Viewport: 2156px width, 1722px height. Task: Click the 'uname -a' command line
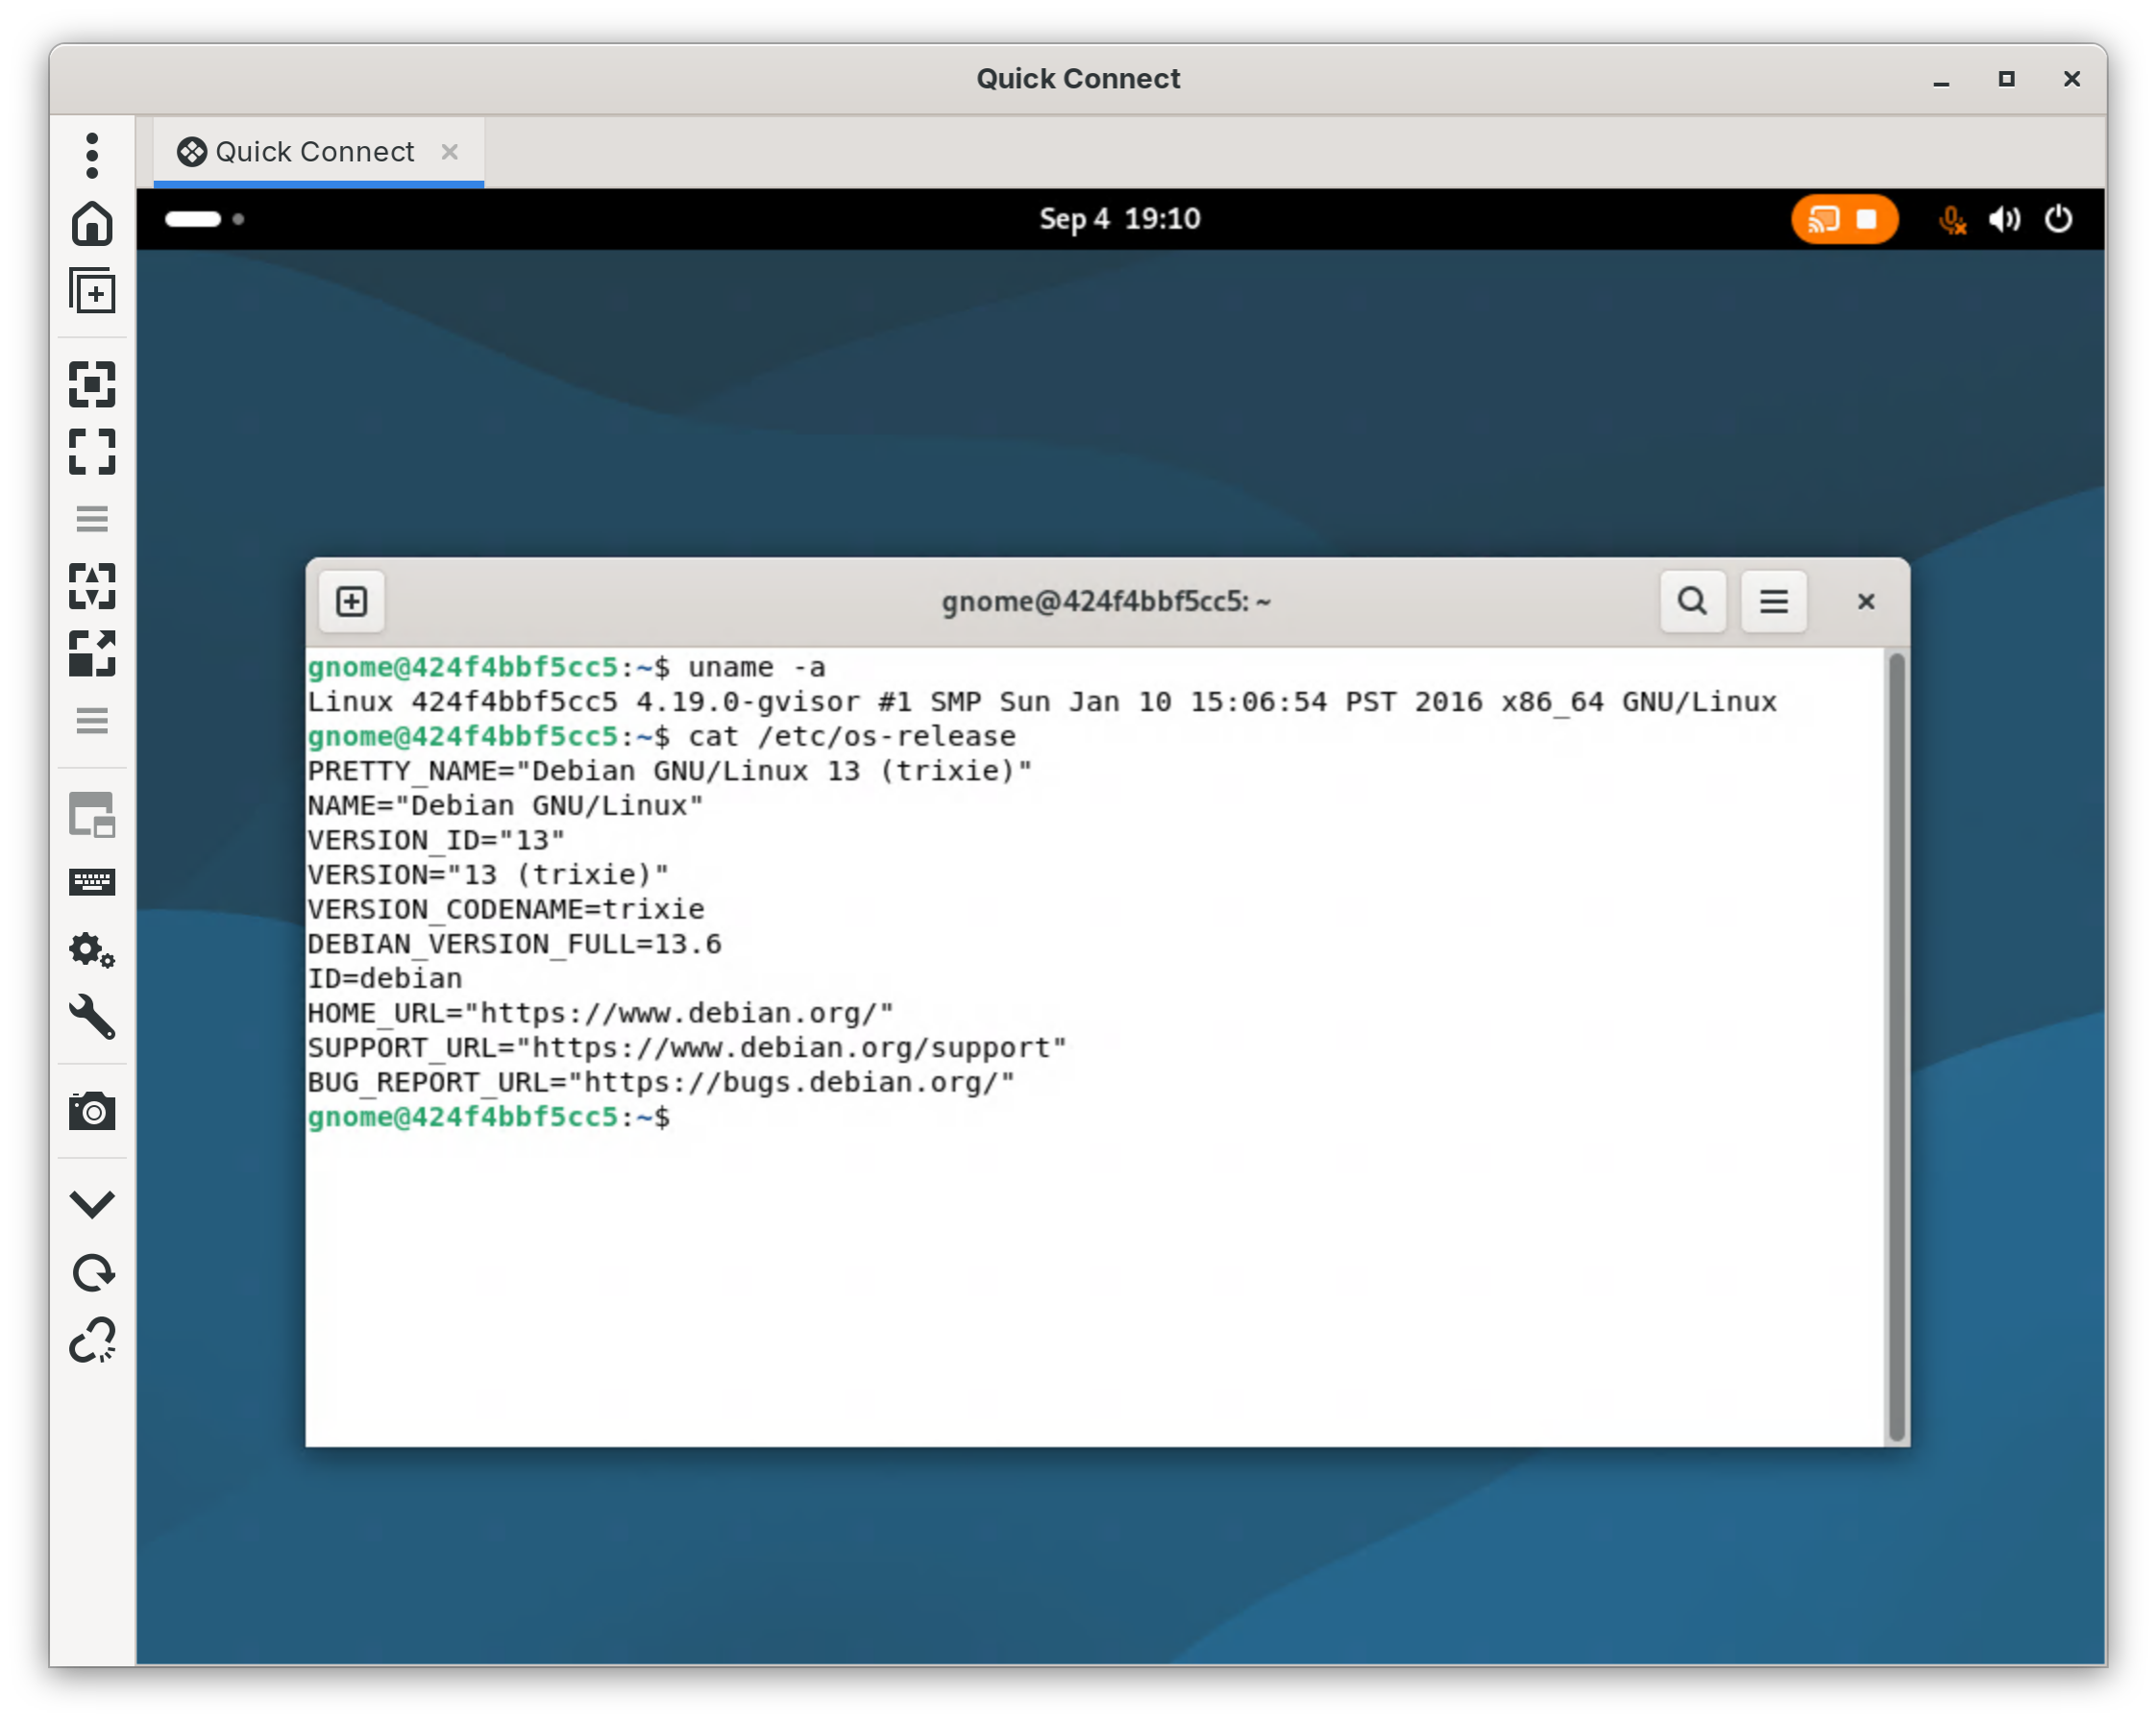[x=567, y=667]
